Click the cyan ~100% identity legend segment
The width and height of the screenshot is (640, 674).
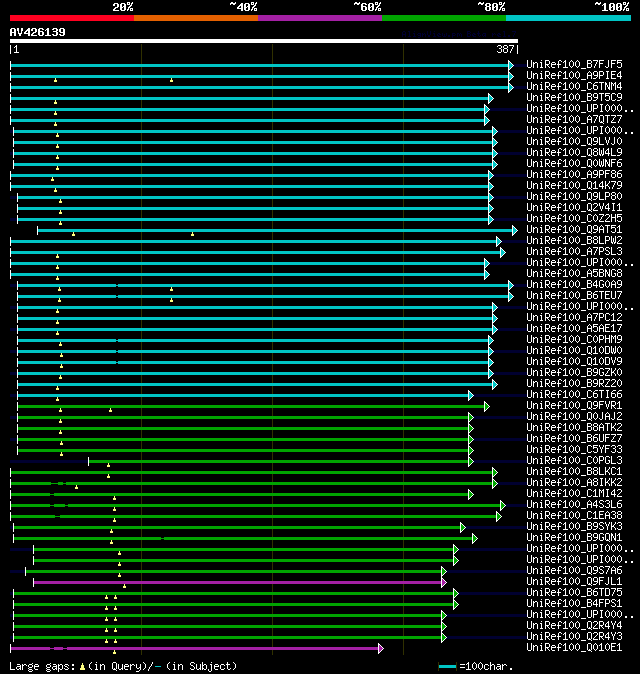pos(569,18)
